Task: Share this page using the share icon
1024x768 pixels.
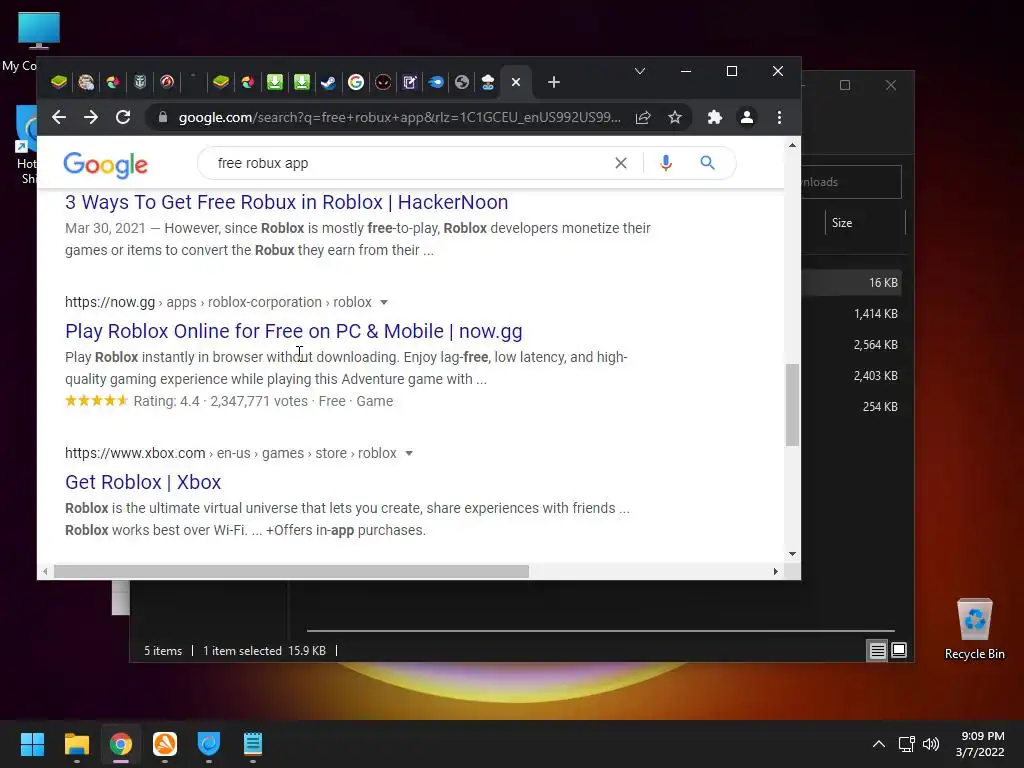Action: (x=643, y=118)
